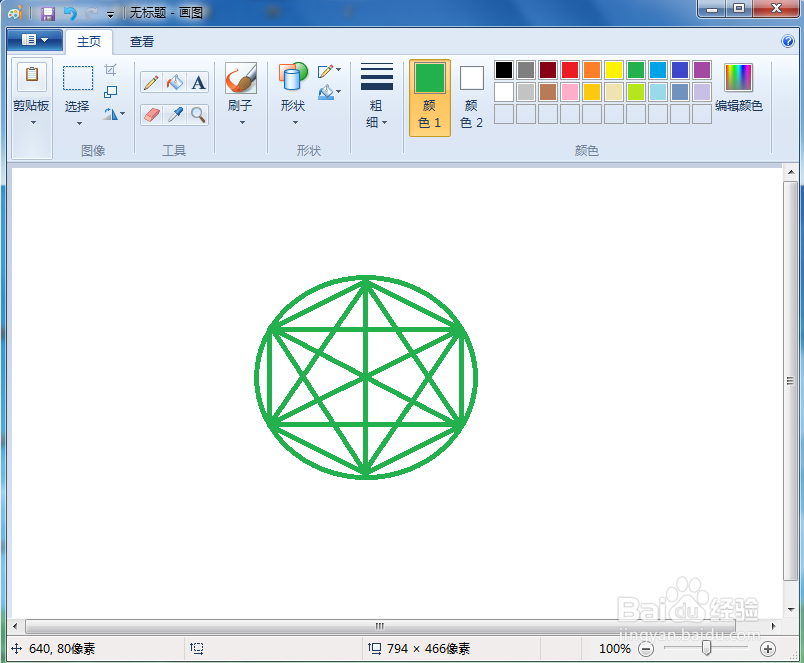Pick the yellow color swatch
Image resolution: width=804 pixels, height=663 pixels.
[614, 70]
